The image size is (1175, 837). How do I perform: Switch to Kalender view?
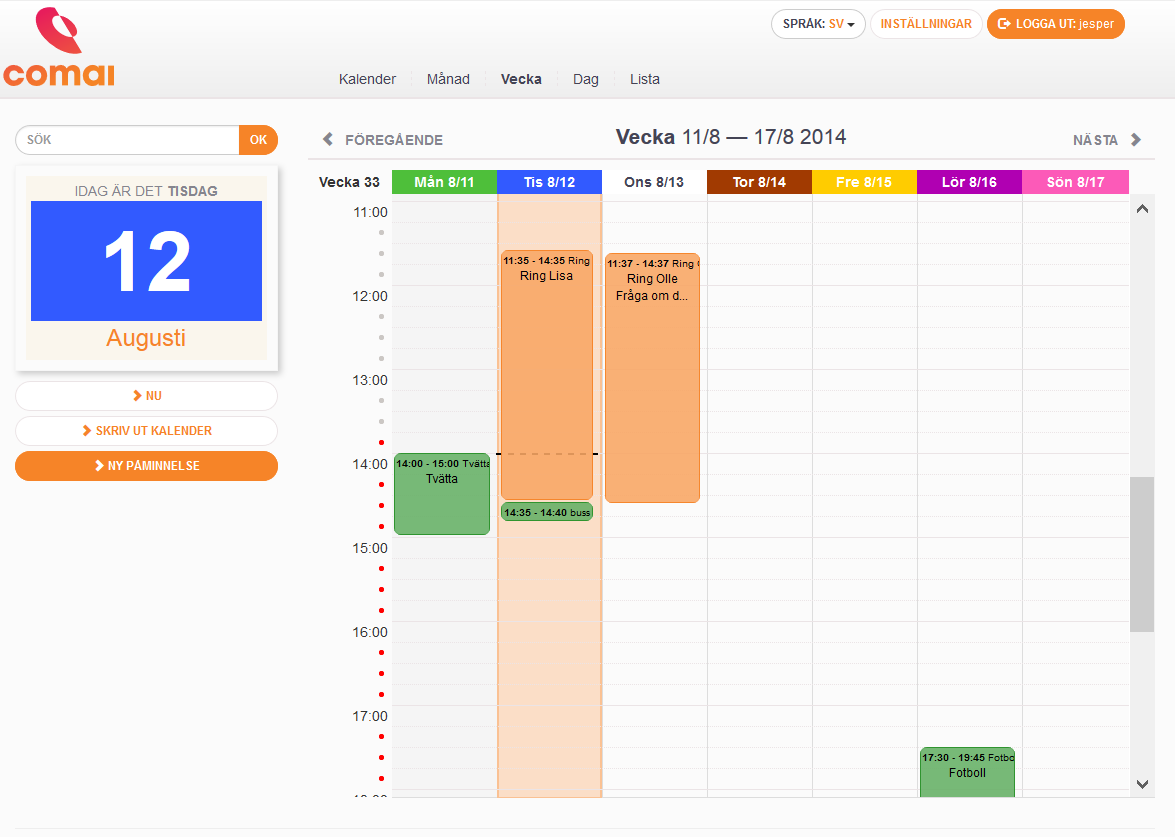367,79
